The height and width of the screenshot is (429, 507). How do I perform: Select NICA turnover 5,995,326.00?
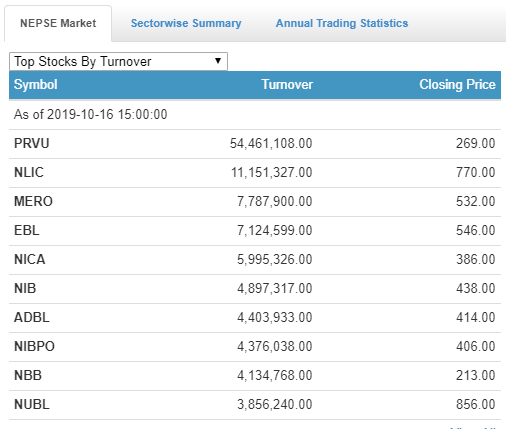(275, 259)
